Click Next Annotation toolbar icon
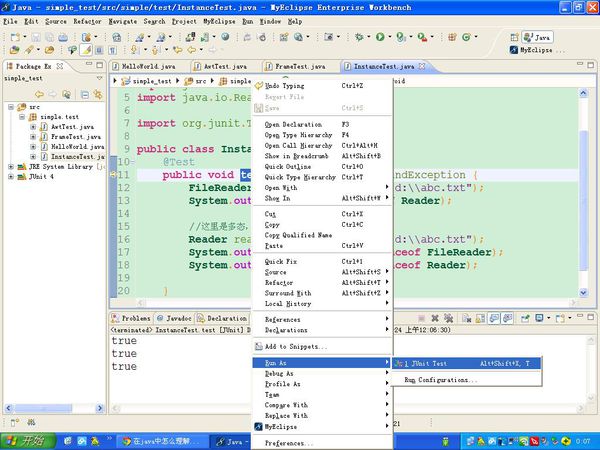Image resolution: width=600 pixels, height=450 pixels. pos(134,50)
